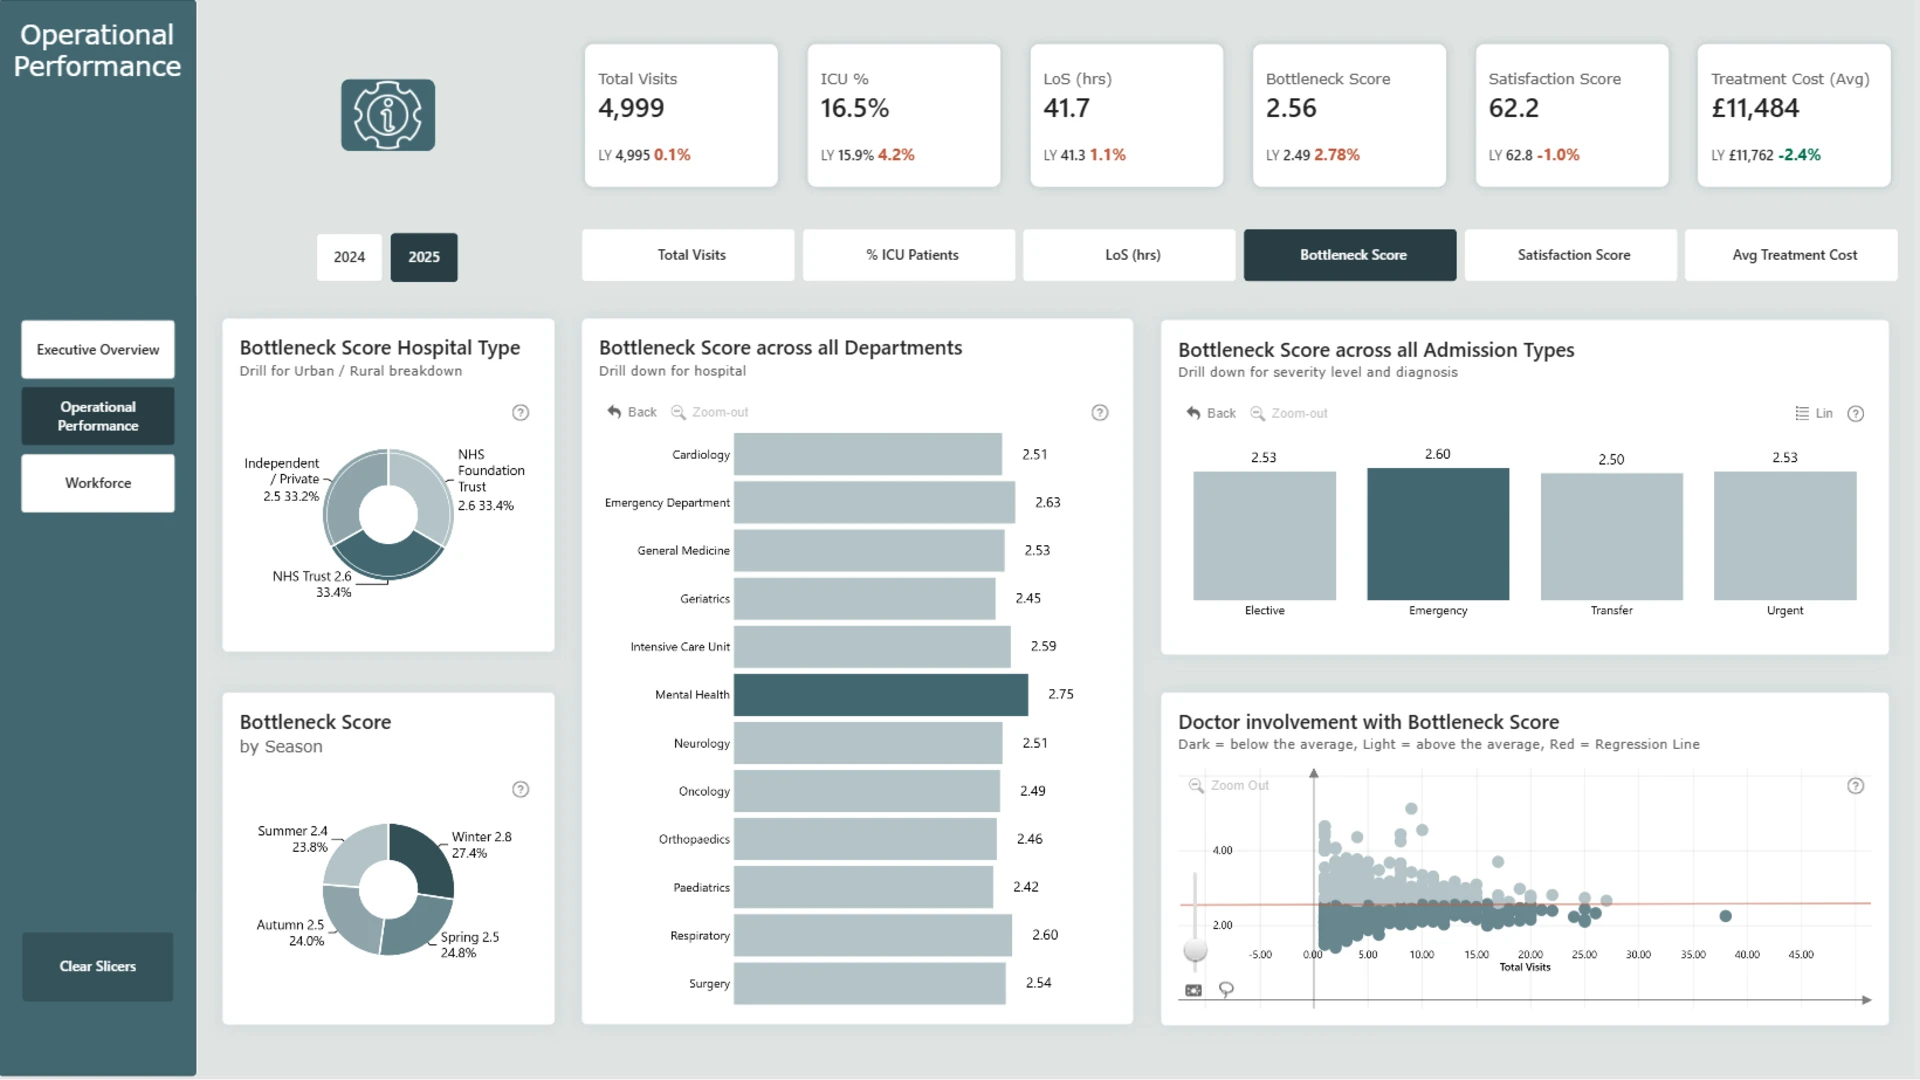Click help icon on Doctor involvement scatter chart

[1855, 786]
